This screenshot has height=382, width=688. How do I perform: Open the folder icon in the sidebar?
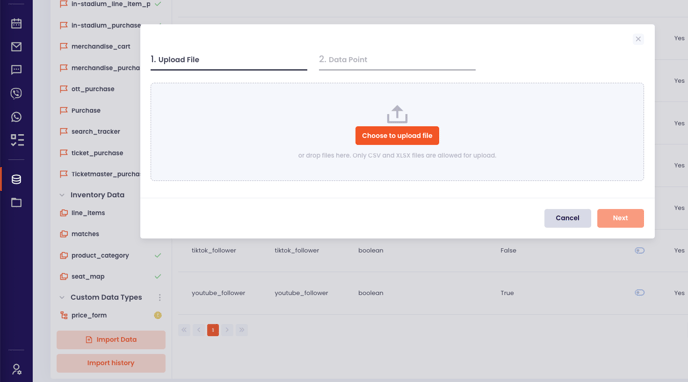[x=16, y=203]
